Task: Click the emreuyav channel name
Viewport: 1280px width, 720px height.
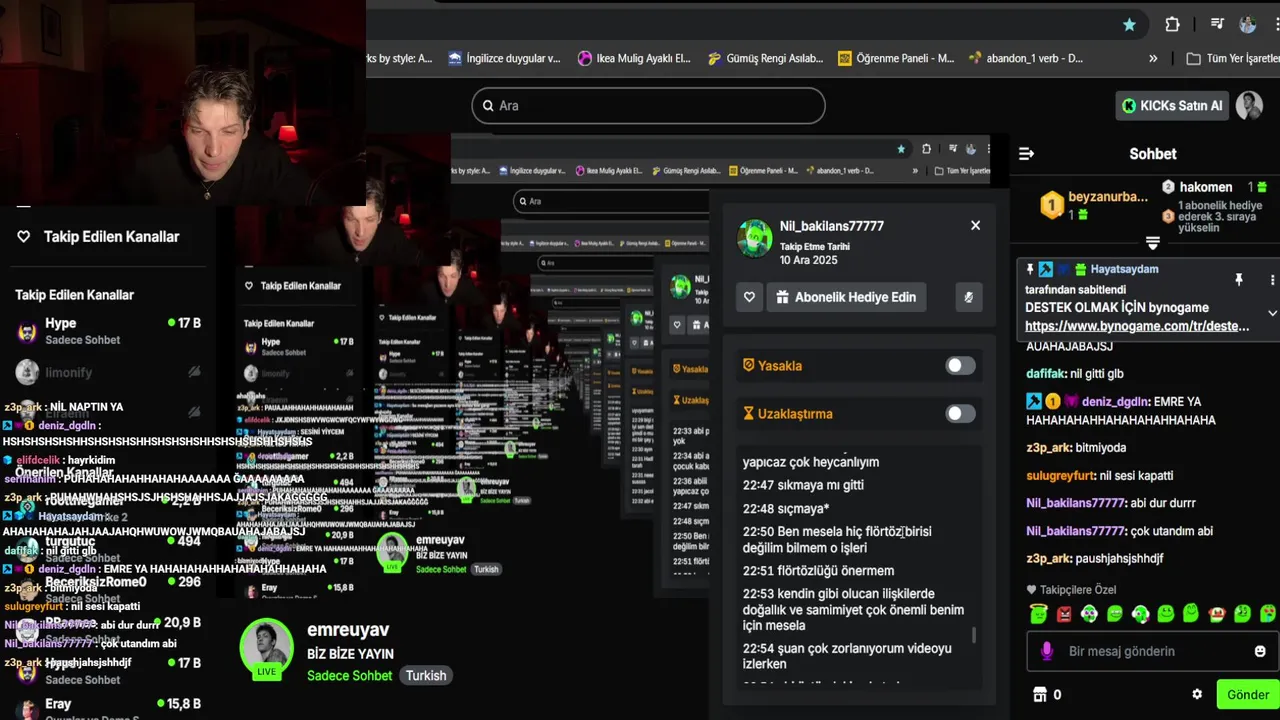Action: [348, 630]
